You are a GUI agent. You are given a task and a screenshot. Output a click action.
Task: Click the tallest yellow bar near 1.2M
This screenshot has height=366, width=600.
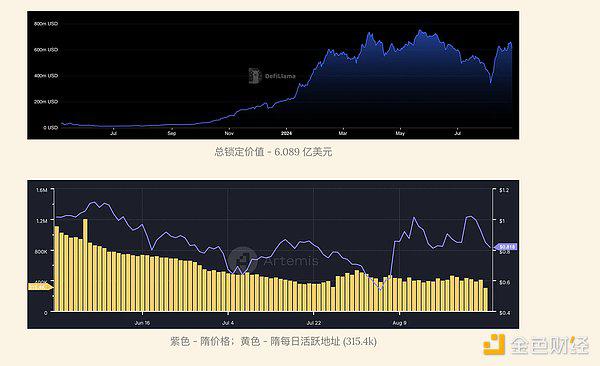tap(85, 265)
